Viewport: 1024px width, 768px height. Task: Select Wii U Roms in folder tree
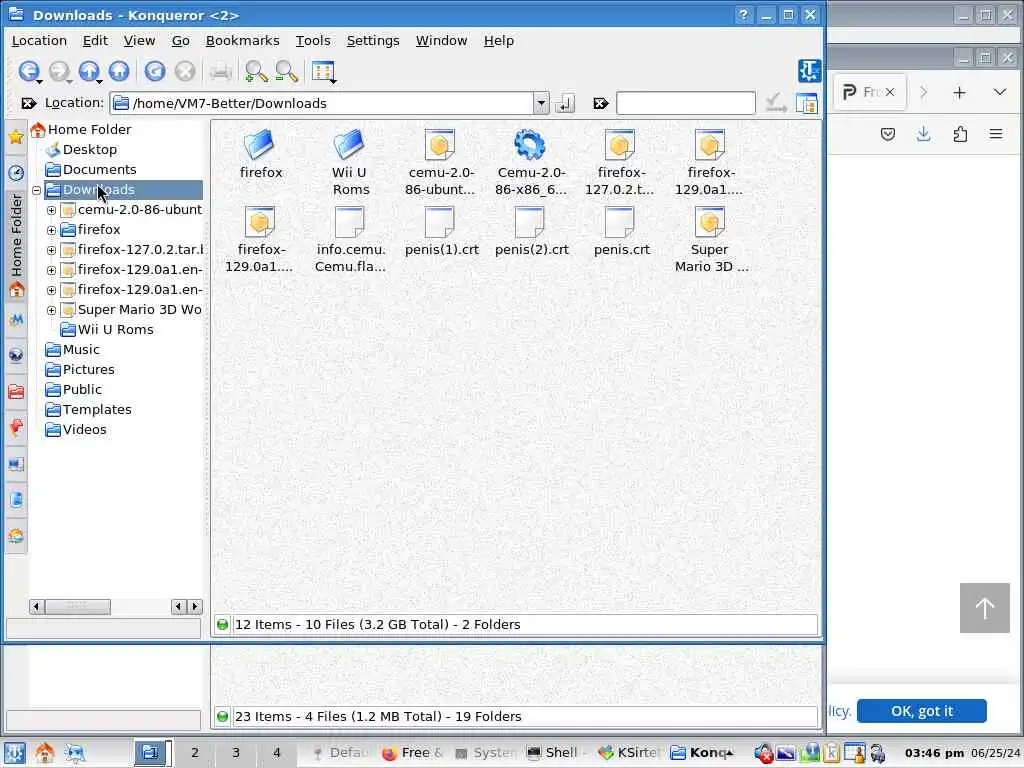[x=115, y=330]
